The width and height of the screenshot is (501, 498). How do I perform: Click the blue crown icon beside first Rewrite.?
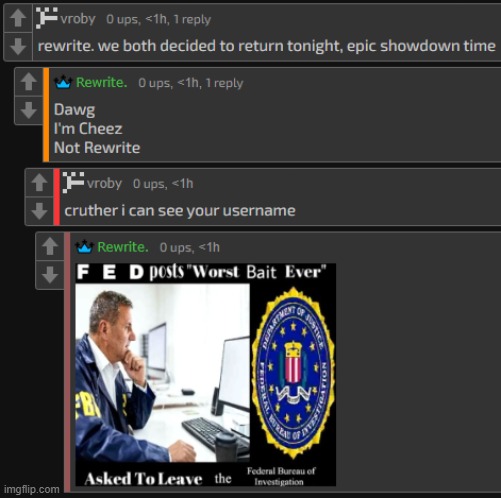[x=63, y=82]
